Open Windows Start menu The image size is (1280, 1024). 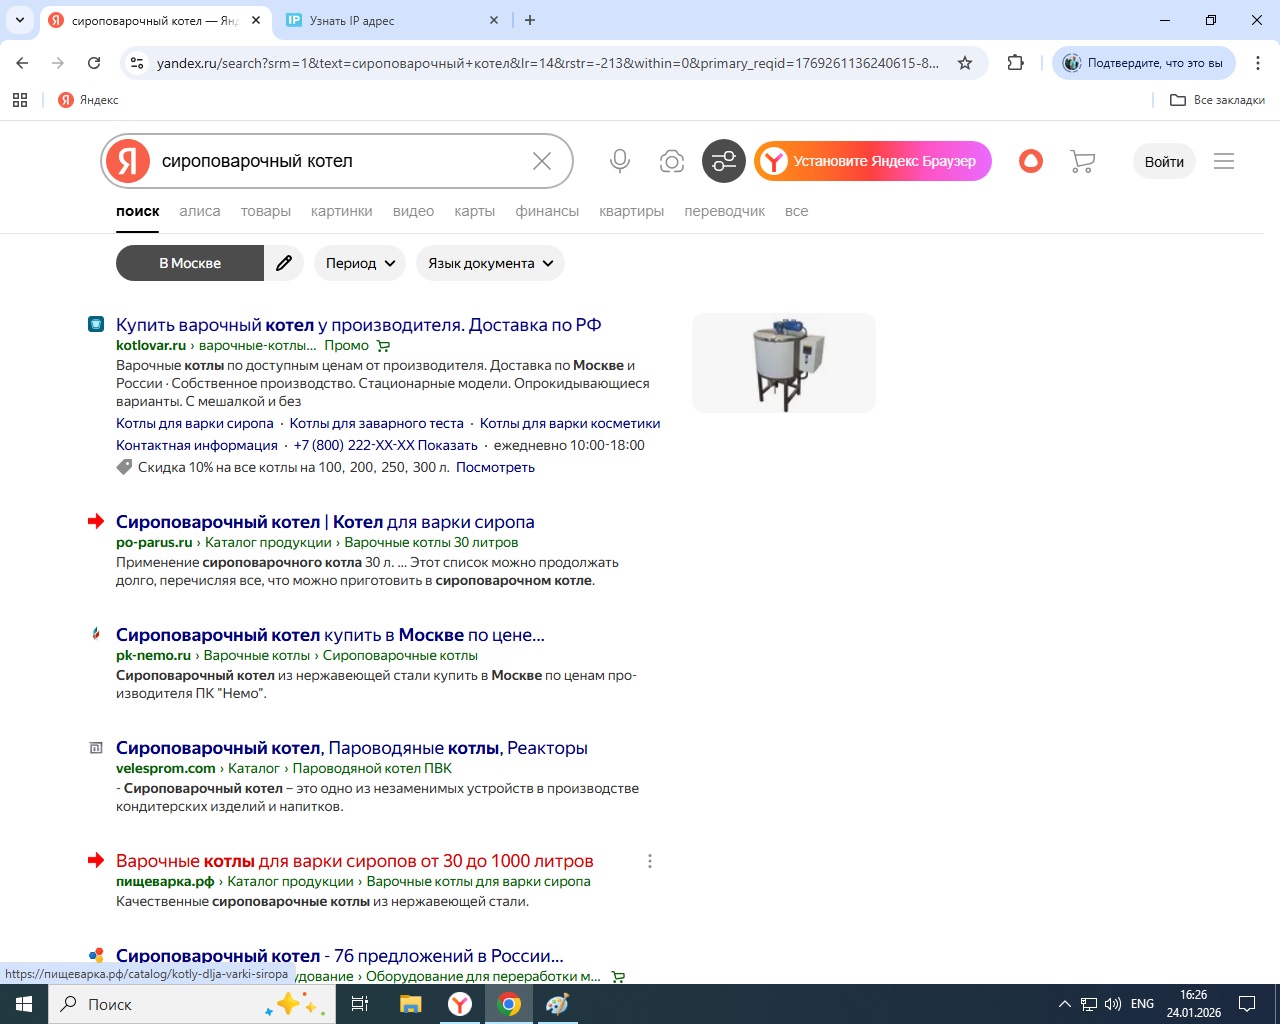pos(24,1004)
